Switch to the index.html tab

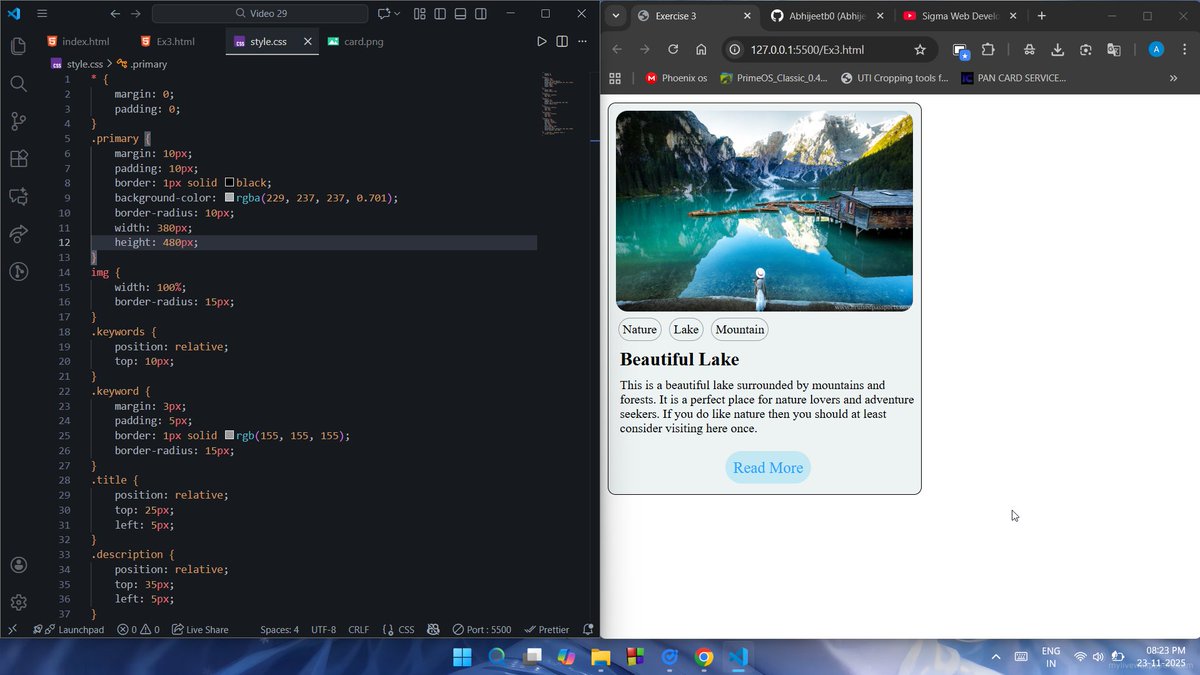coord(85,41)
